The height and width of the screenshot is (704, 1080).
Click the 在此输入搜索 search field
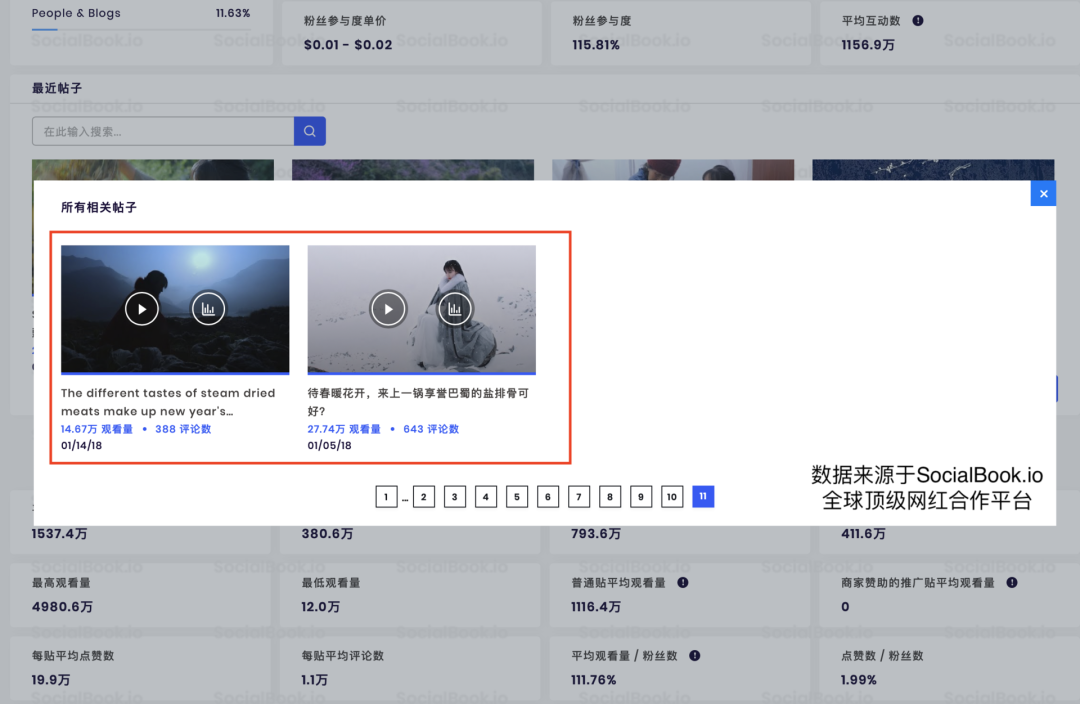160,131
